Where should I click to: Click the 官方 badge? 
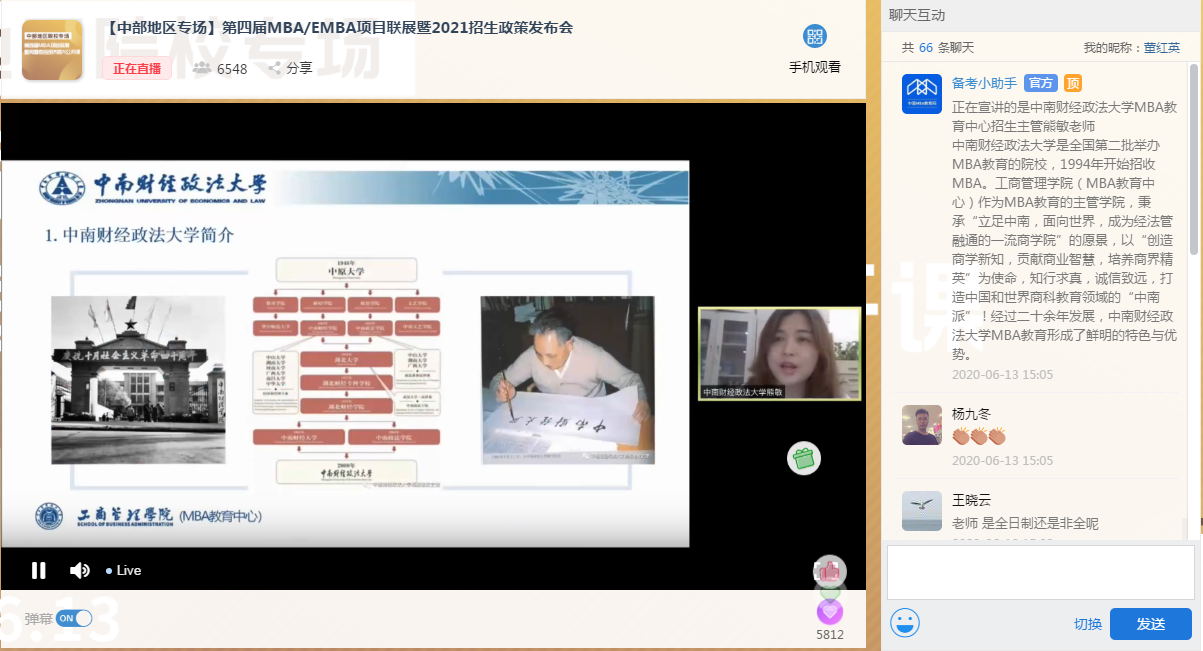1042,83
